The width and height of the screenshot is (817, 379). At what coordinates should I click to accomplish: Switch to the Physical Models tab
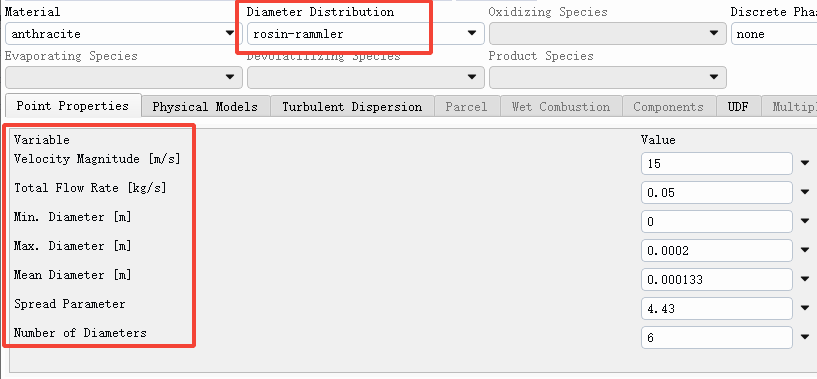pos(205,107)
